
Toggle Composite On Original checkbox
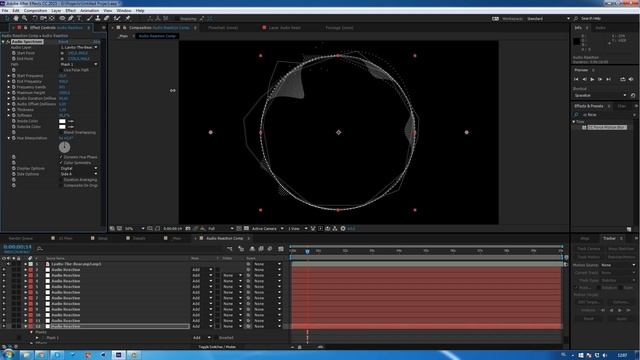tap(61, 186)
